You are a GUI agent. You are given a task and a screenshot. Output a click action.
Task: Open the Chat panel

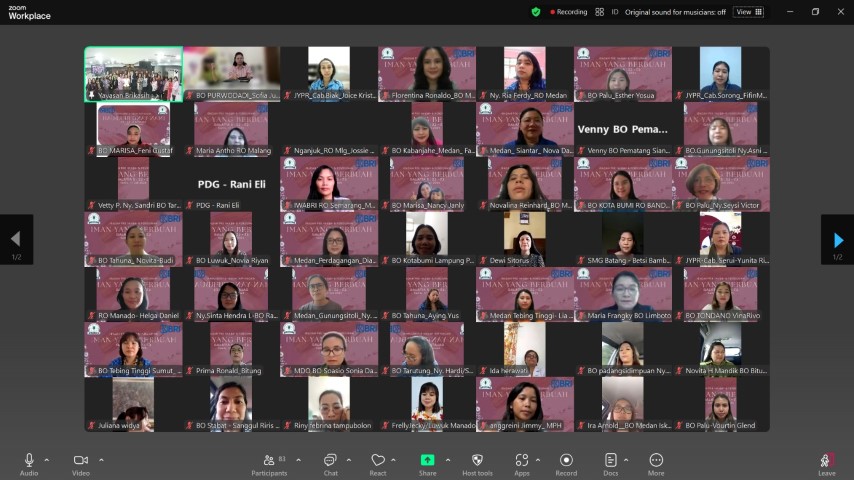(x=330, y=461)
